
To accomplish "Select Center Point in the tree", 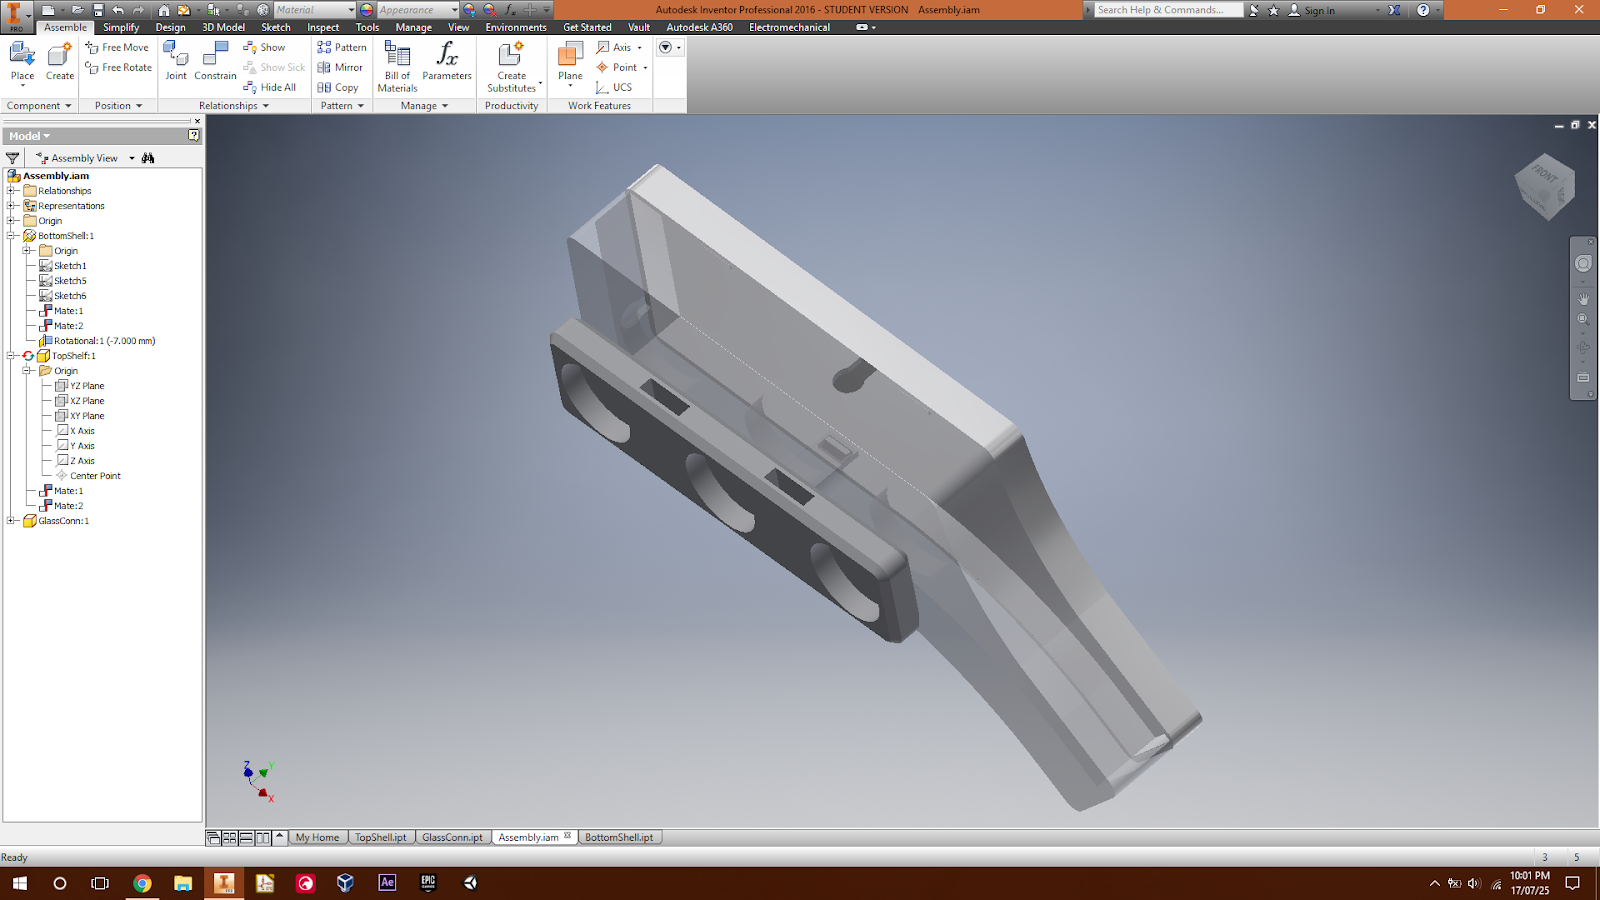I will coord(95,475).
